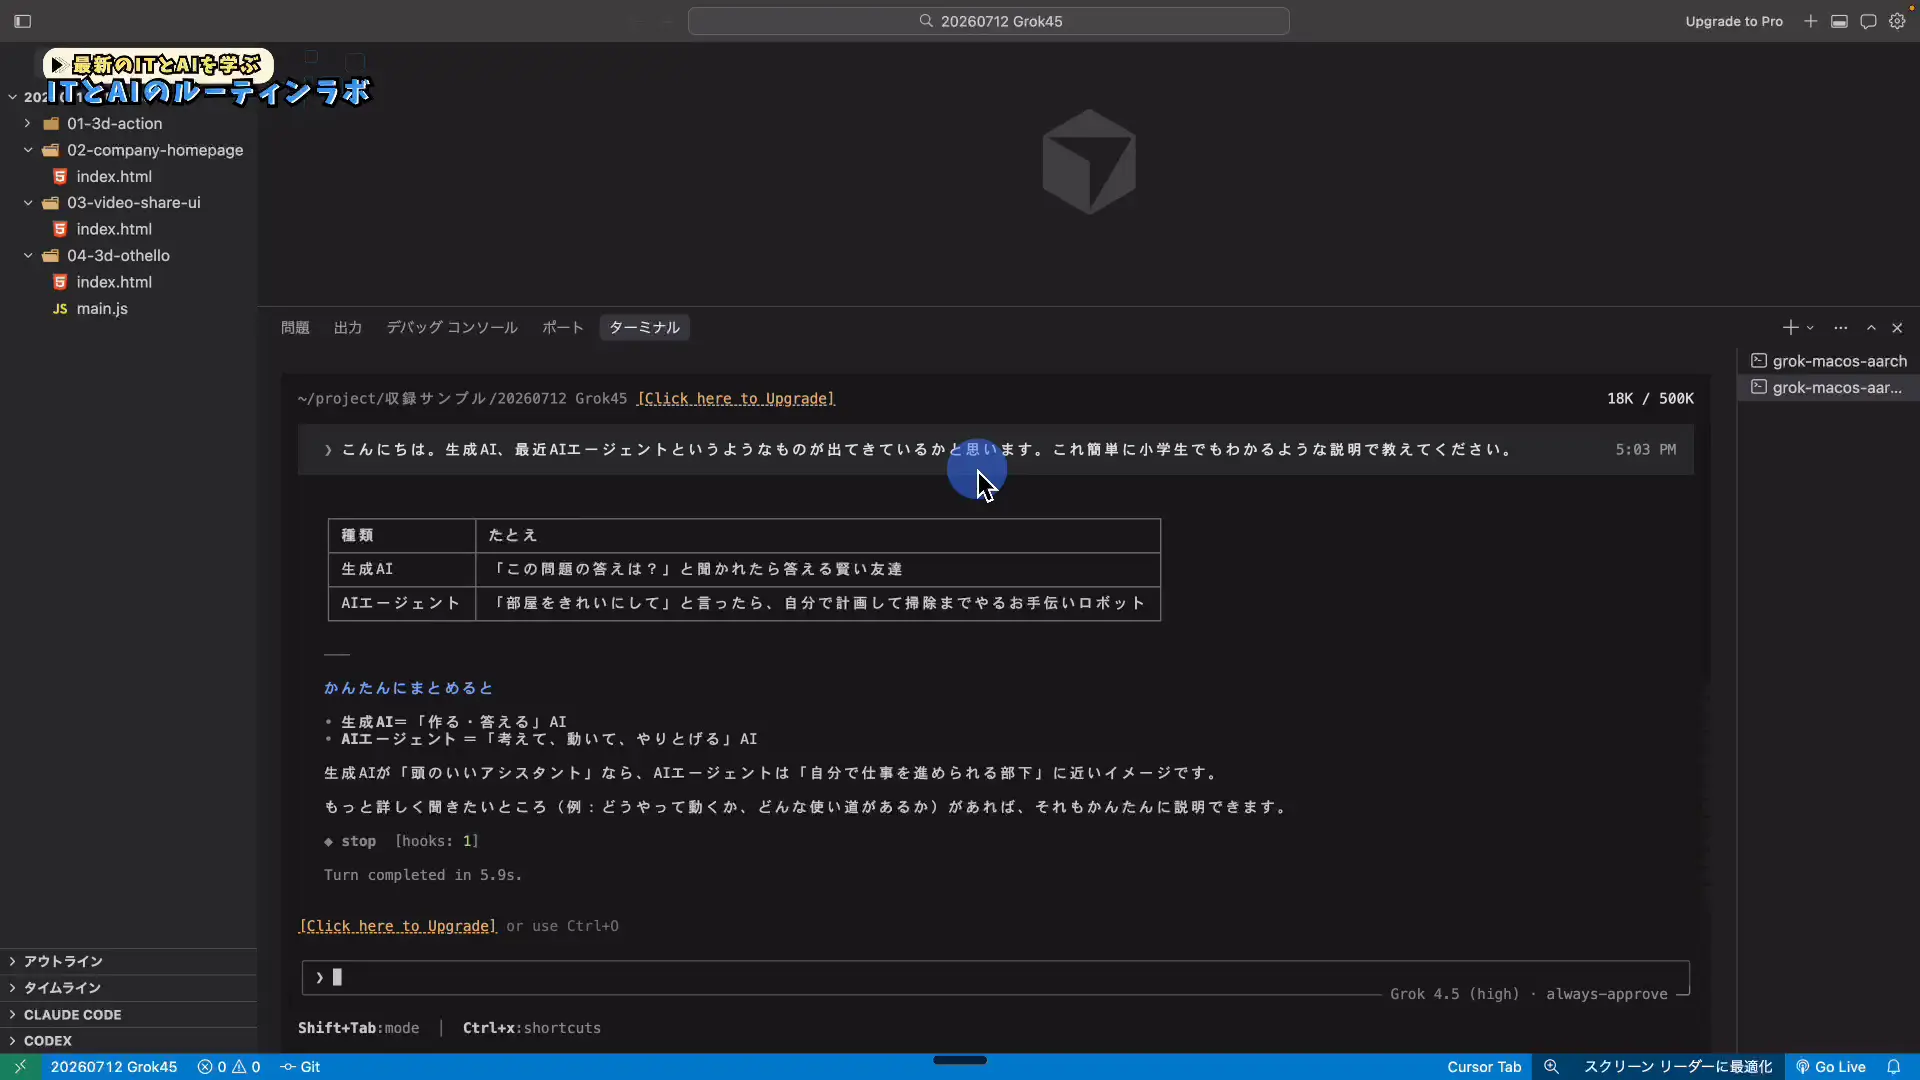The width and height of the screenshot is (1920, 1080).
Task: Click the zoom magnifier icon in status bar
Action: tap(1551, 1067)
